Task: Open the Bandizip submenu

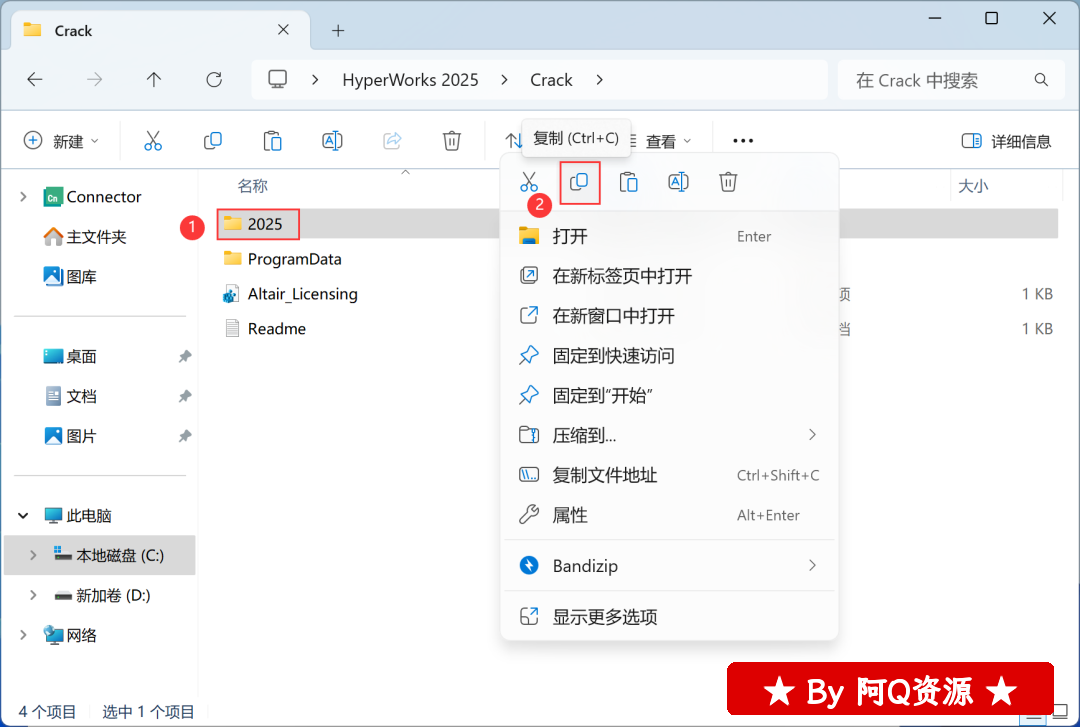Action: coord(669,566)
